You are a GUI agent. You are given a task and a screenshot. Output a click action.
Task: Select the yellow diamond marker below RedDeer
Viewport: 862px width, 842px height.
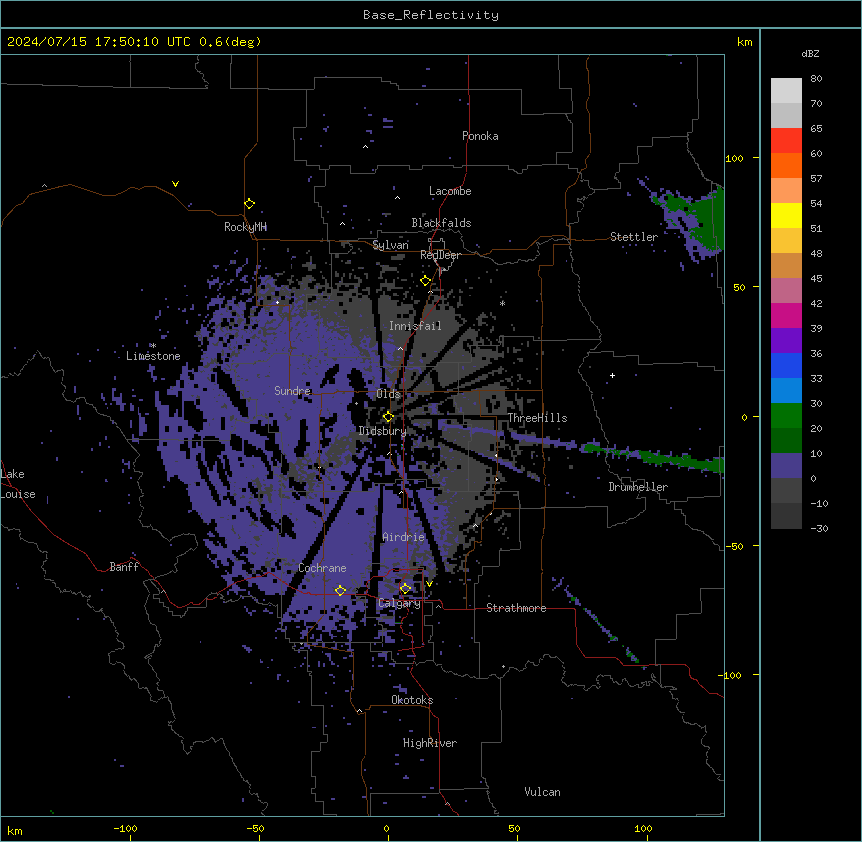tap(425, 281)
